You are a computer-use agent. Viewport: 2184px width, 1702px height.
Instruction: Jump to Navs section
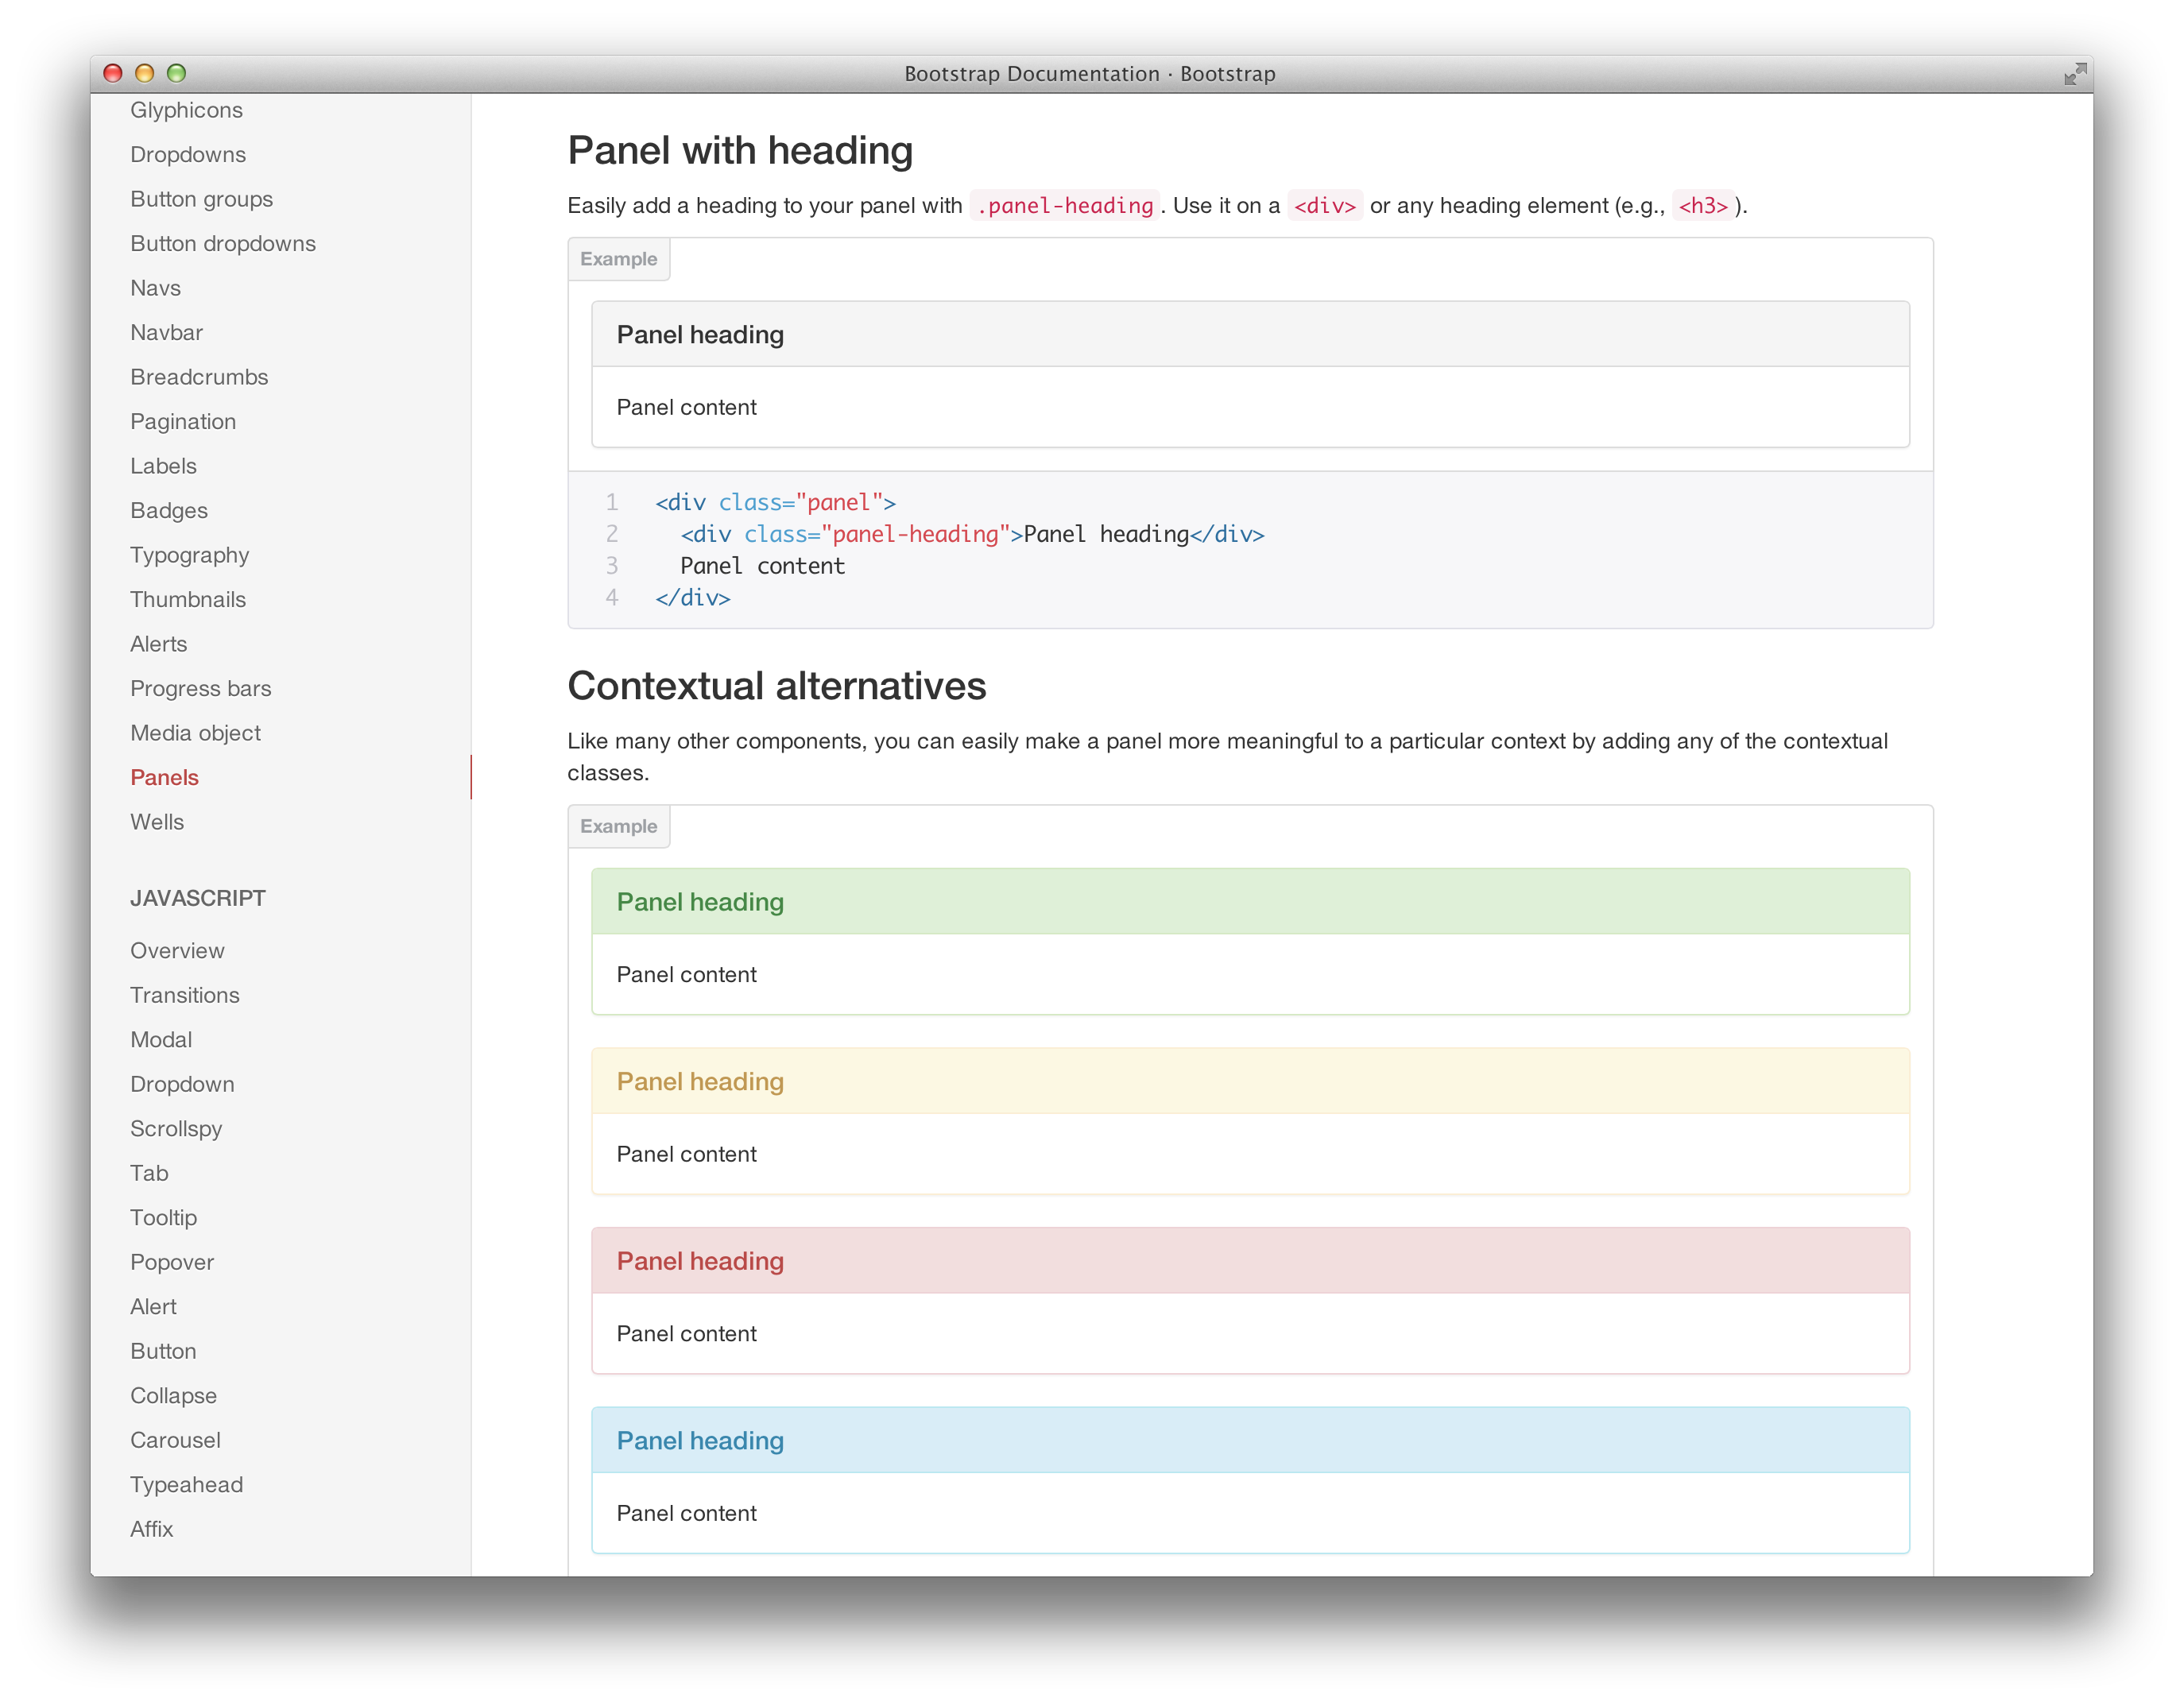tap(155, 288)
